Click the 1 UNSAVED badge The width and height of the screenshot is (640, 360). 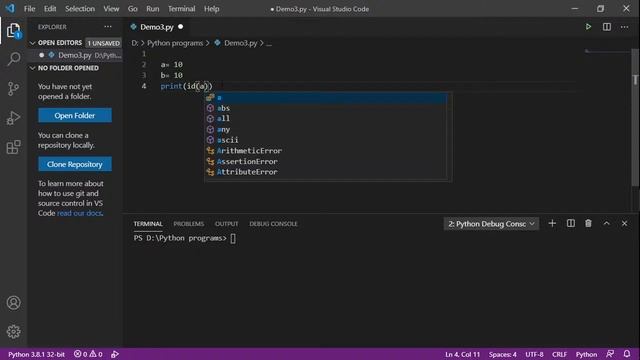coord(104,43)
